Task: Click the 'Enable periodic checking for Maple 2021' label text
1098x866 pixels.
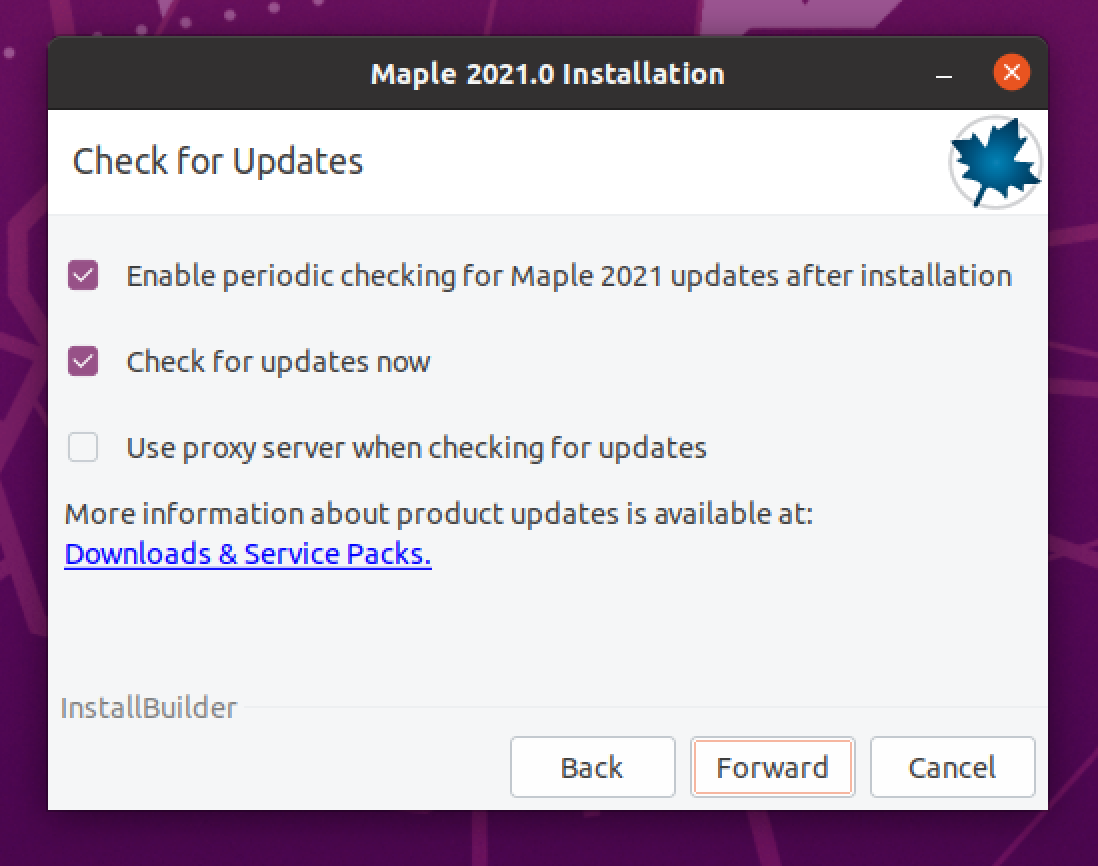Action: click(568, 276)
